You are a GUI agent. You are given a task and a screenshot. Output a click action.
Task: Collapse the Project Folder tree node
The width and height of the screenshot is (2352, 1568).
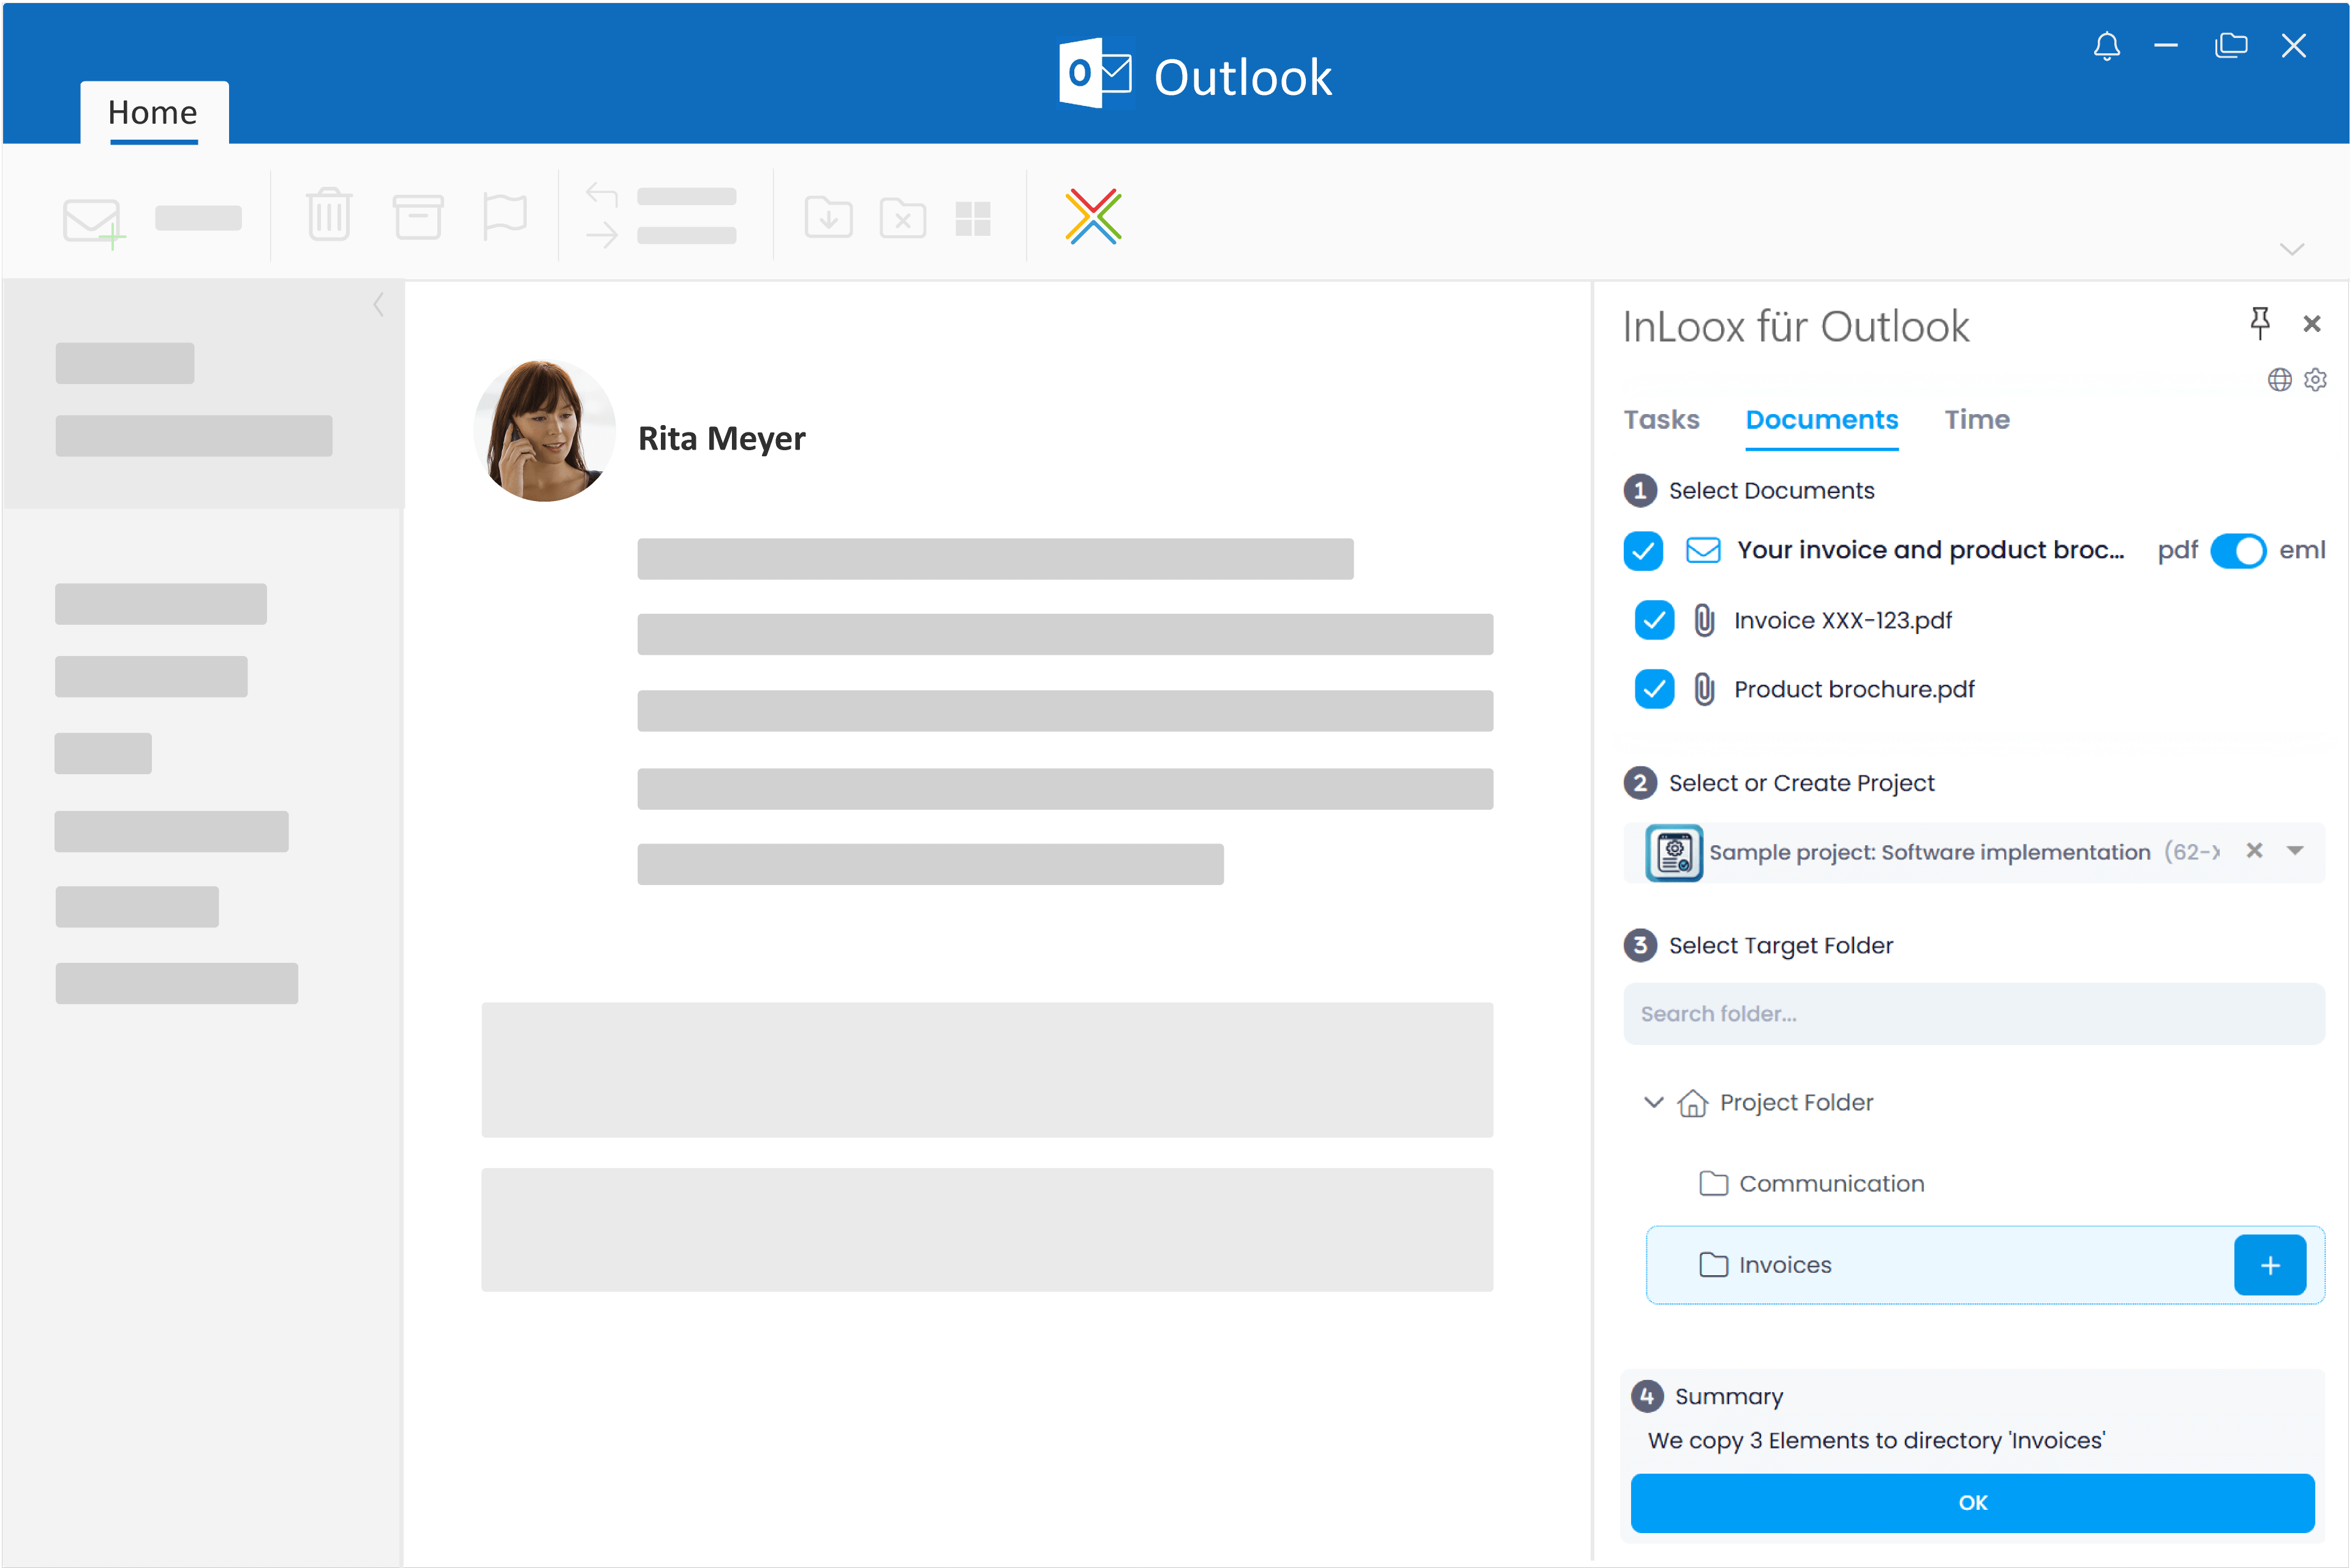1654,1102
